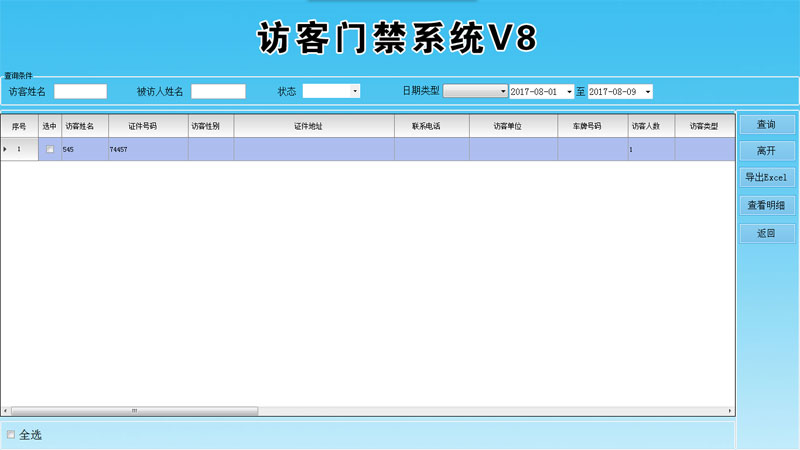Image resolution: width=800 pixels, height=450 pixels.
Task: Select the ID number cell 74457
Action: (148, 149)
